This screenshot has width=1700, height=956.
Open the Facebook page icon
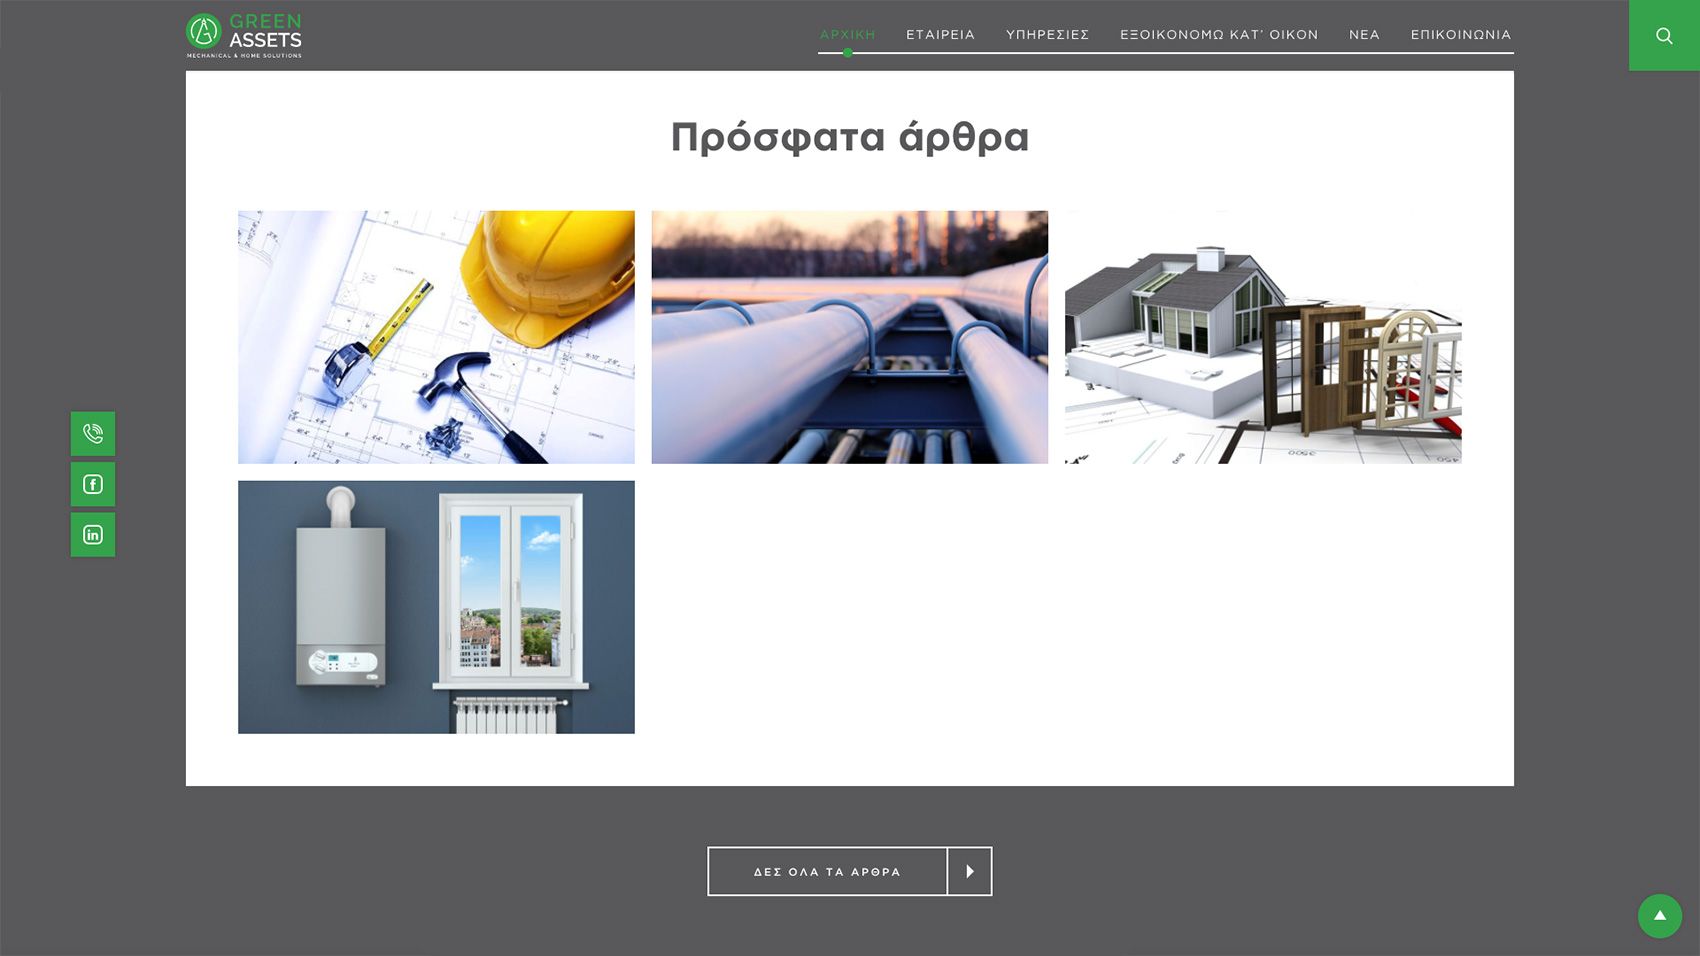tap(93, 485)
